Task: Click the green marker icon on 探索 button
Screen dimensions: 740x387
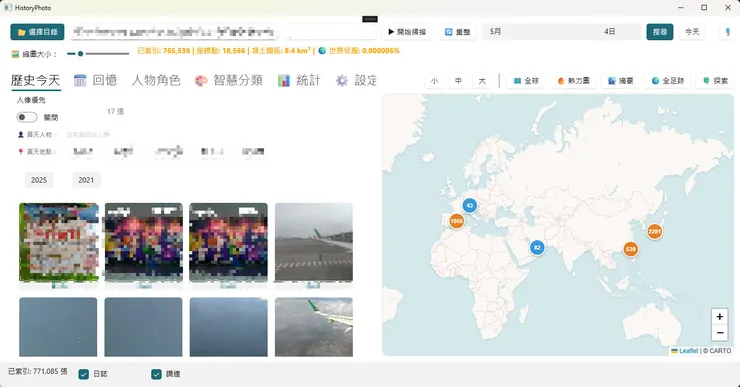Action: click(x=706, y=81)
